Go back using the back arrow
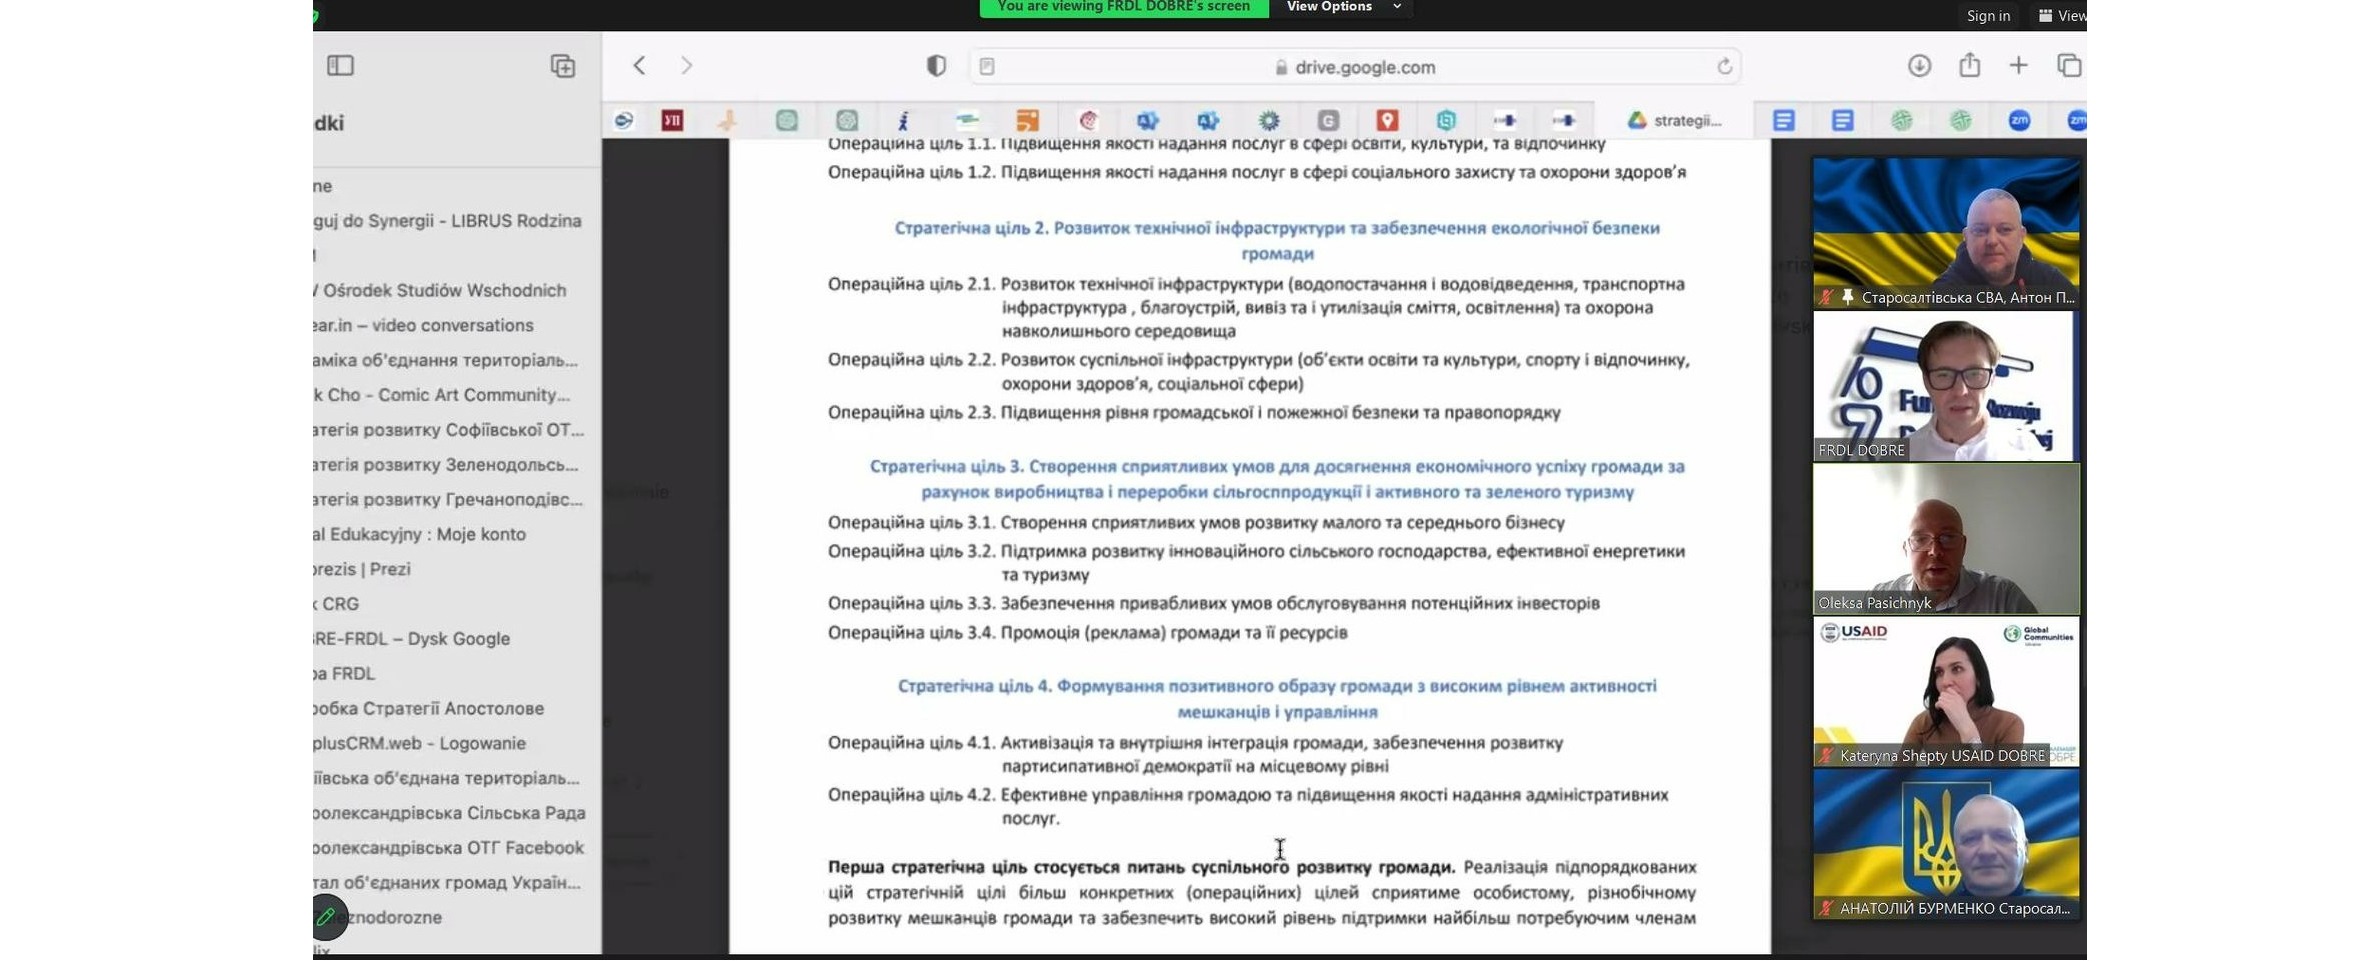The width and height of the screenshot is (2366, 961). [640, 66]
